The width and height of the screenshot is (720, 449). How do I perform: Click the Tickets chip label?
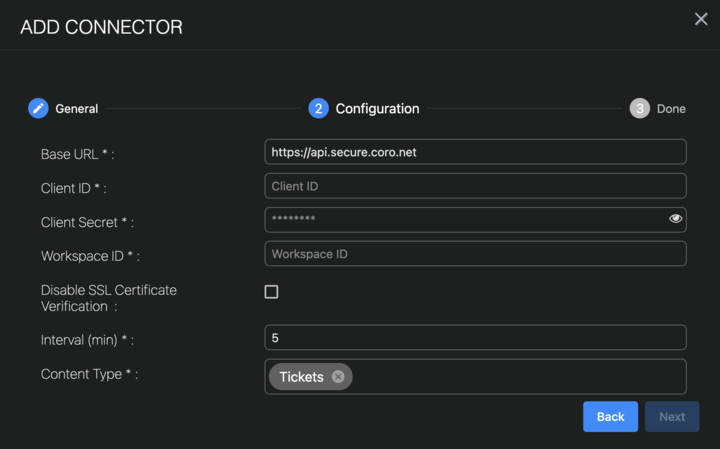point(301,377)
